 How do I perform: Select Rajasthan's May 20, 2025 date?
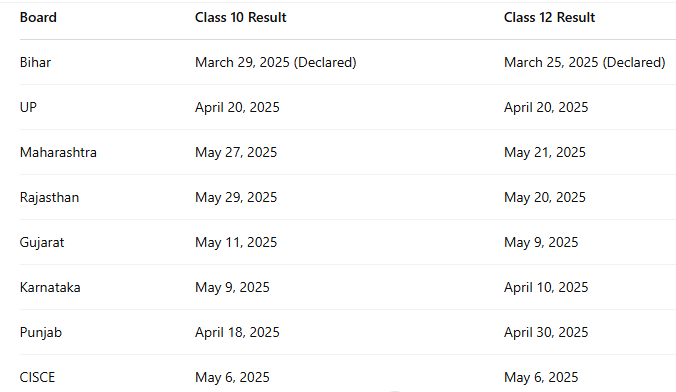[545, 198]
